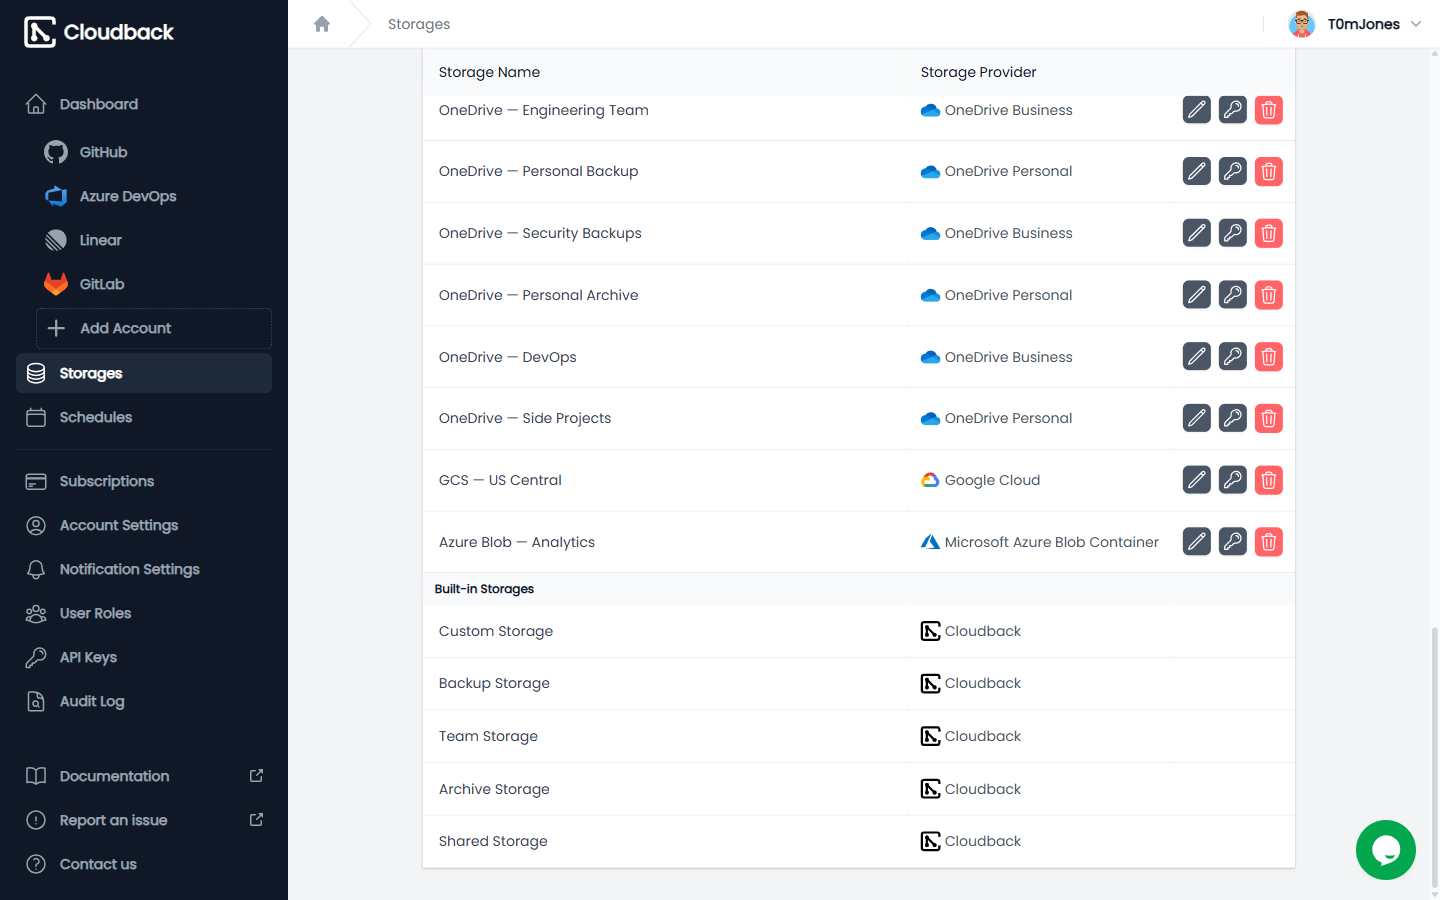Open Subscriptions in sidebar

(144, 481)
